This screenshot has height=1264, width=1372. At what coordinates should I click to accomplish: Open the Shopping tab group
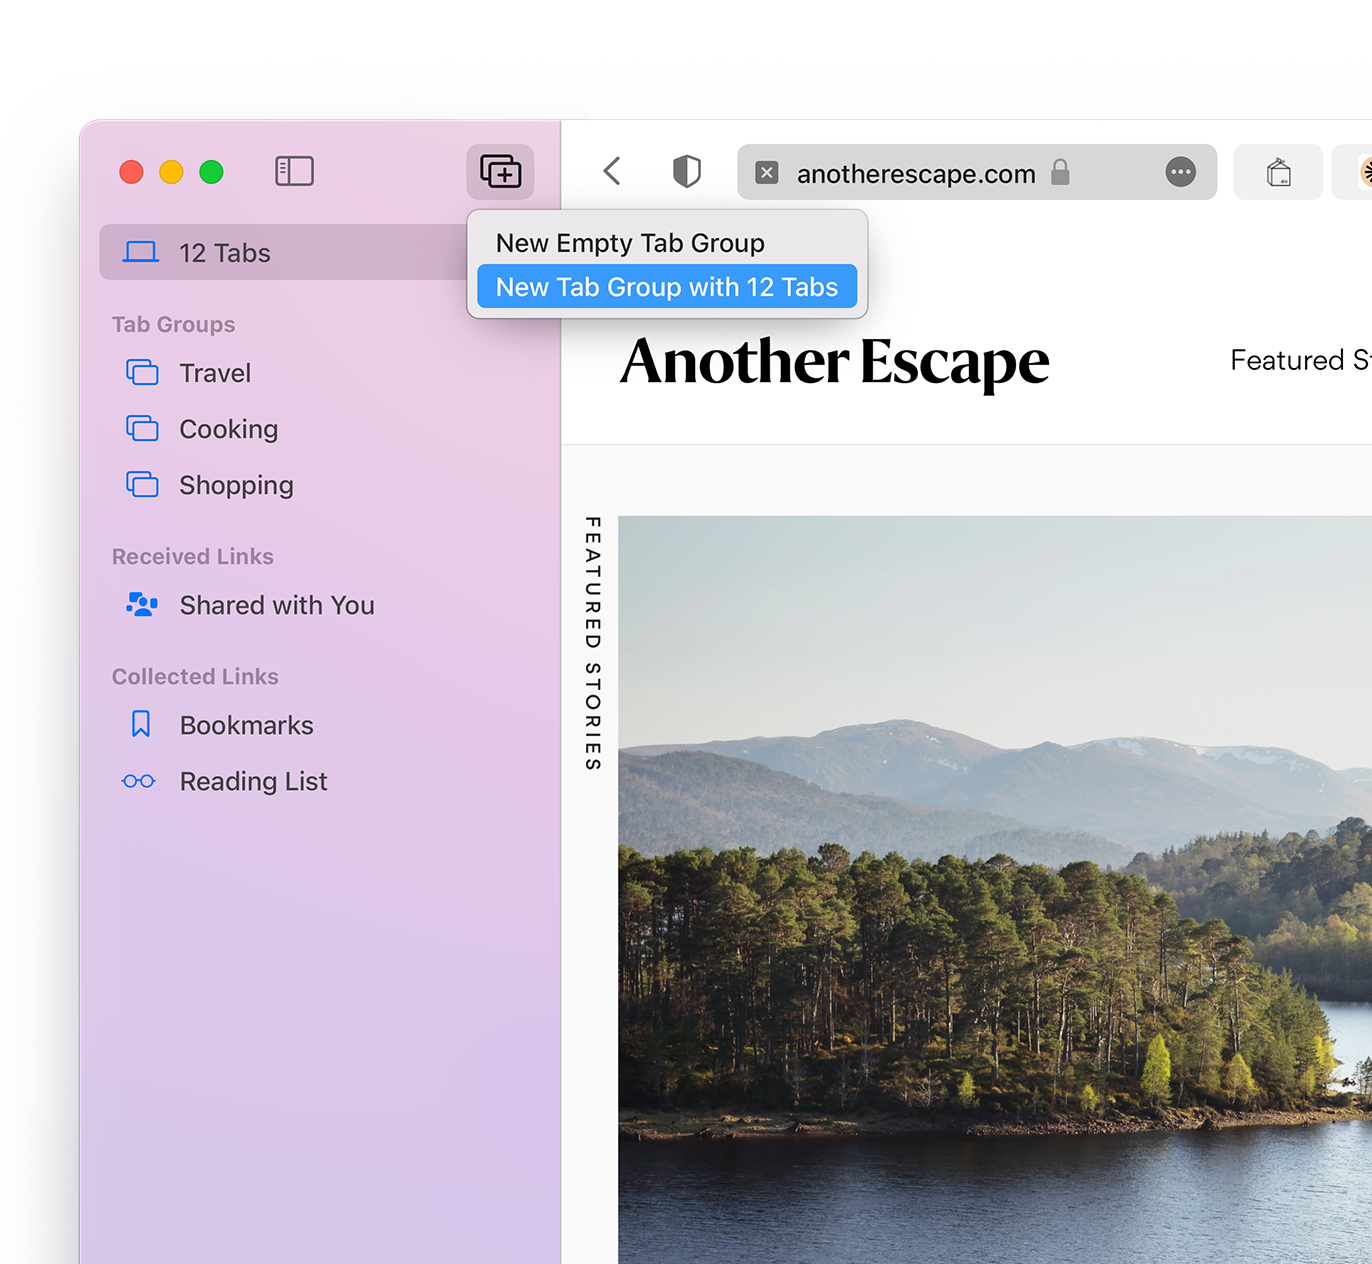[236, 485]
